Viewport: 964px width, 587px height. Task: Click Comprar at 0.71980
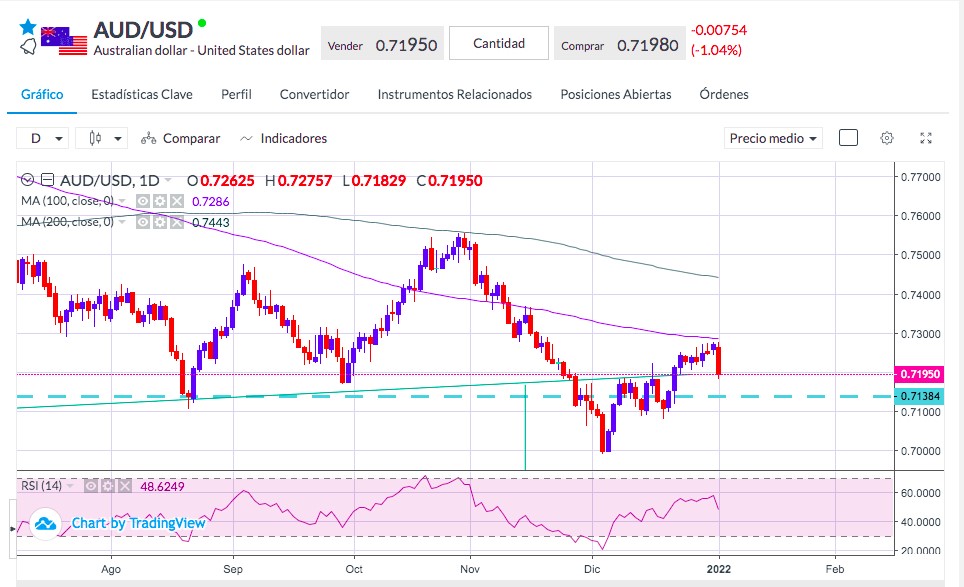tap(619, 44)
